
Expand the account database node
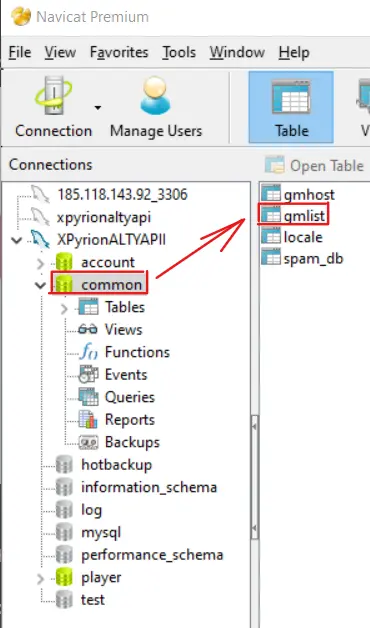click(x=40, y=263)
